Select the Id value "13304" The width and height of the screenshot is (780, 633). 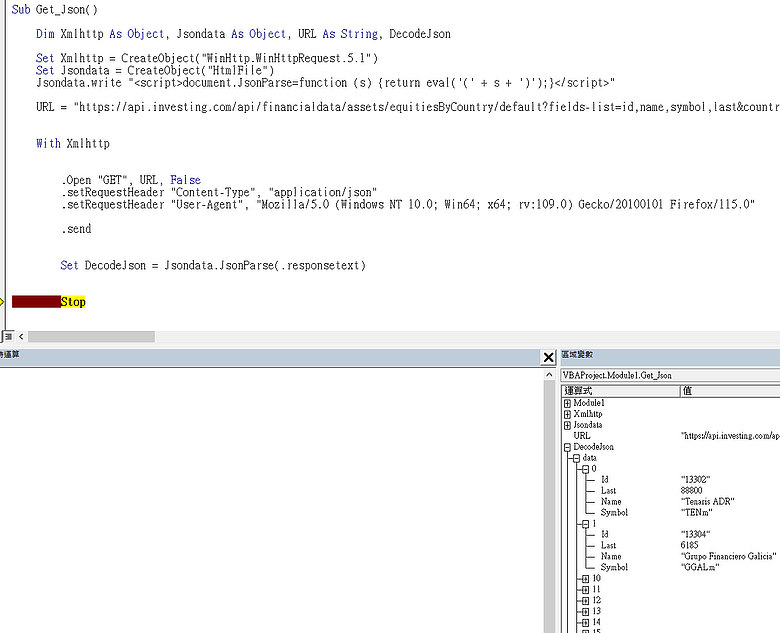(x=695, y=534)
